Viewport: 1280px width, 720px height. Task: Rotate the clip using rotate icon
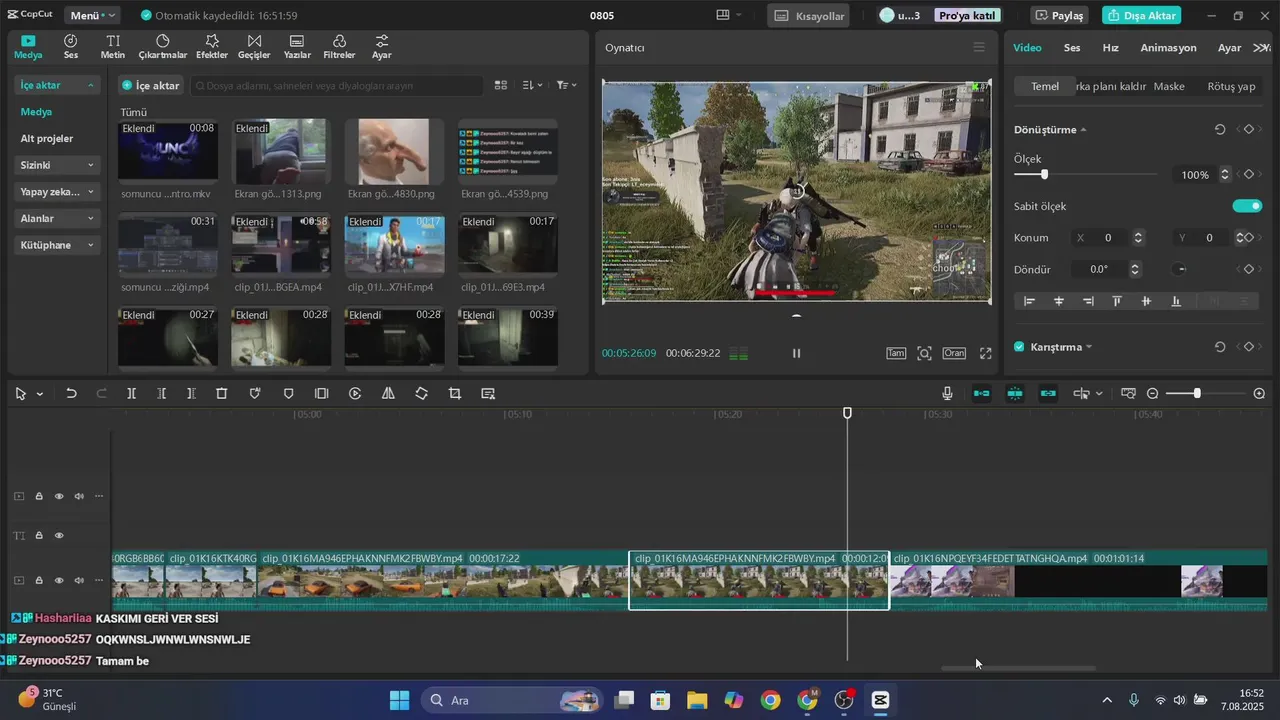pyautogui.click(x=421, y=394)
